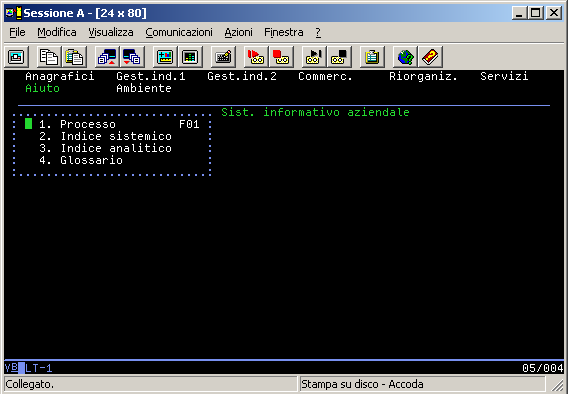Viewport: 568px width, 394px height.
Task: Open the Modifica menu
Action: pyautogui.click(x=57, y=33)
